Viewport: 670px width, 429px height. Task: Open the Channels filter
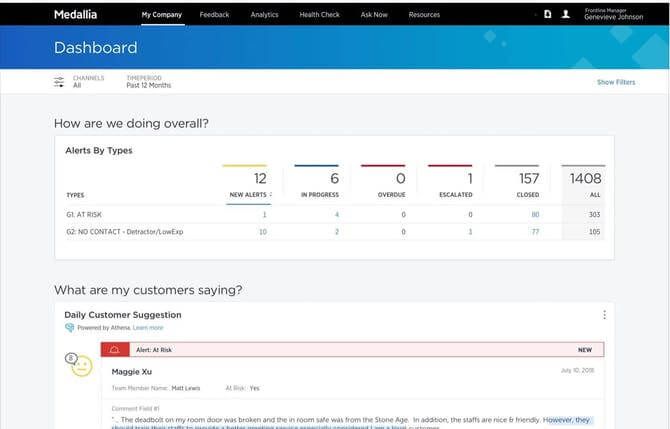(88, 82)
